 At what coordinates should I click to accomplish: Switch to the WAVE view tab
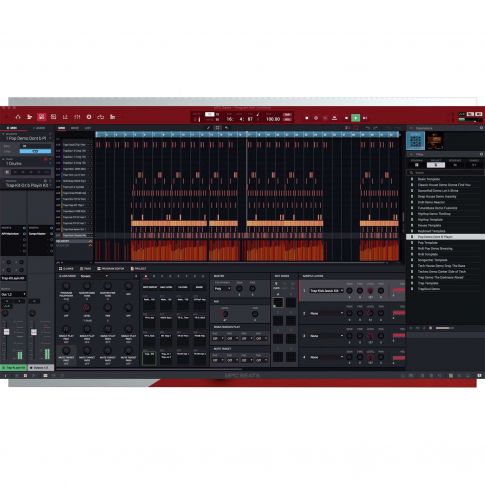click(x=75, y=128)
